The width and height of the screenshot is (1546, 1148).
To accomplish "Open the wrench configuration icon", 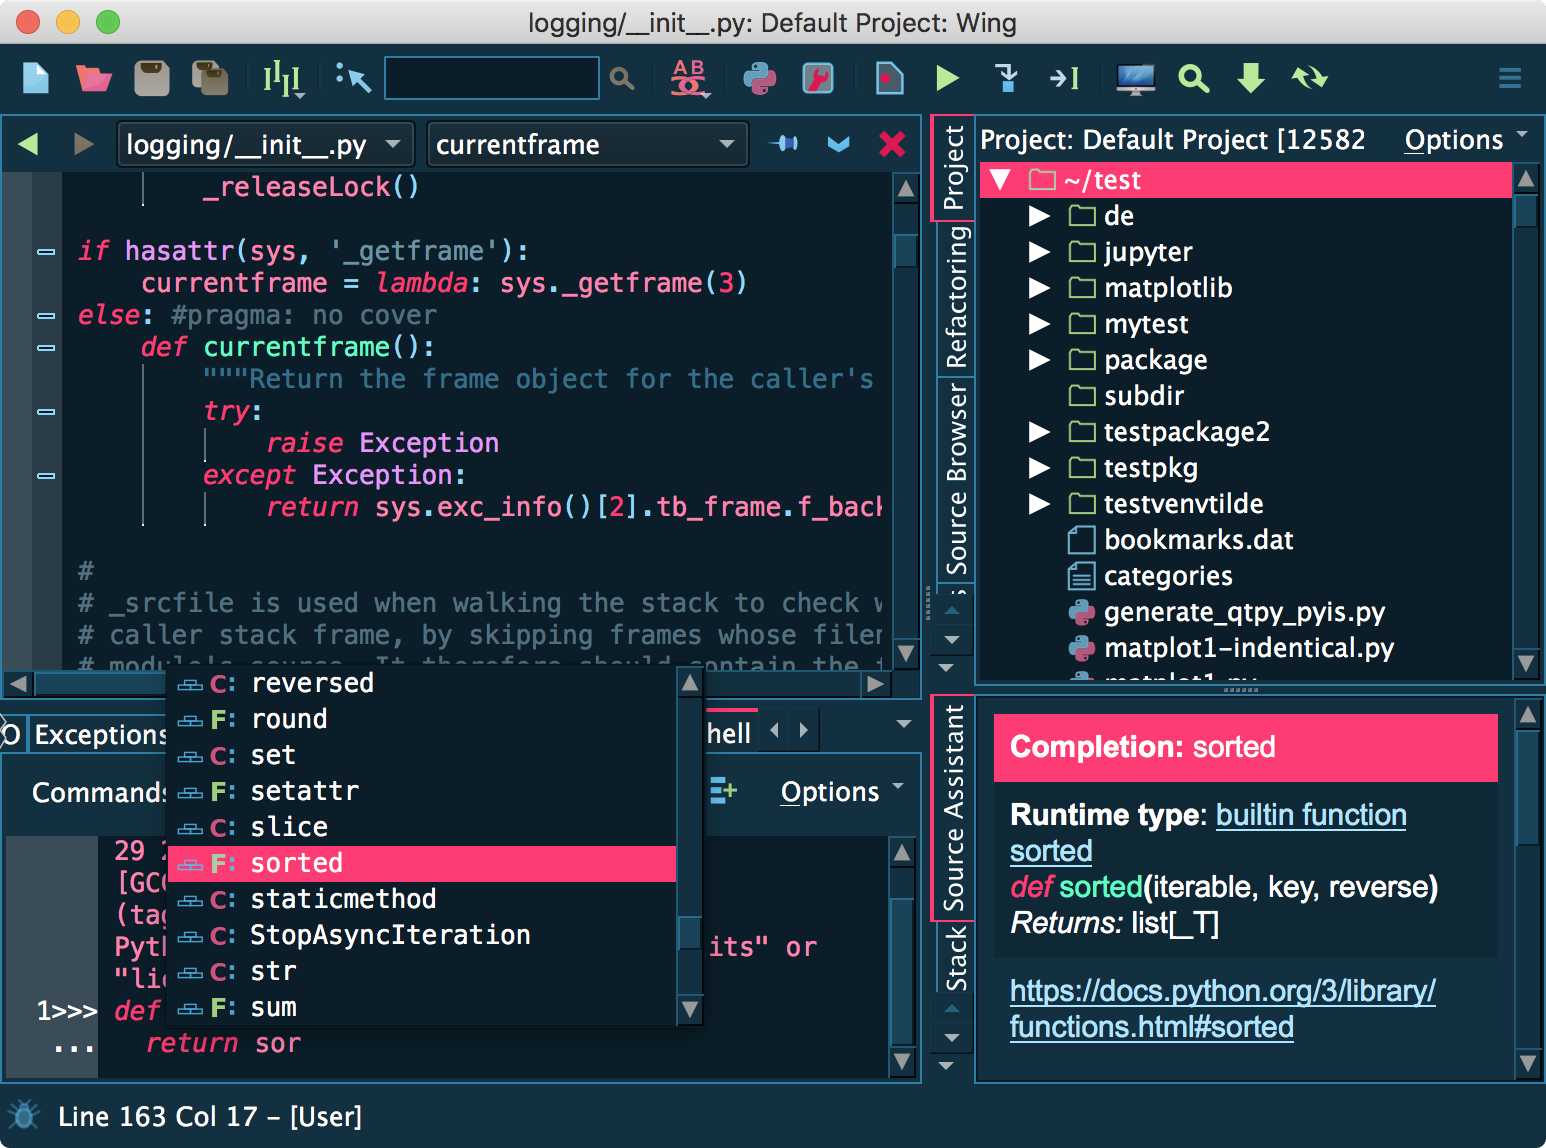I will (x=818, y=78).
